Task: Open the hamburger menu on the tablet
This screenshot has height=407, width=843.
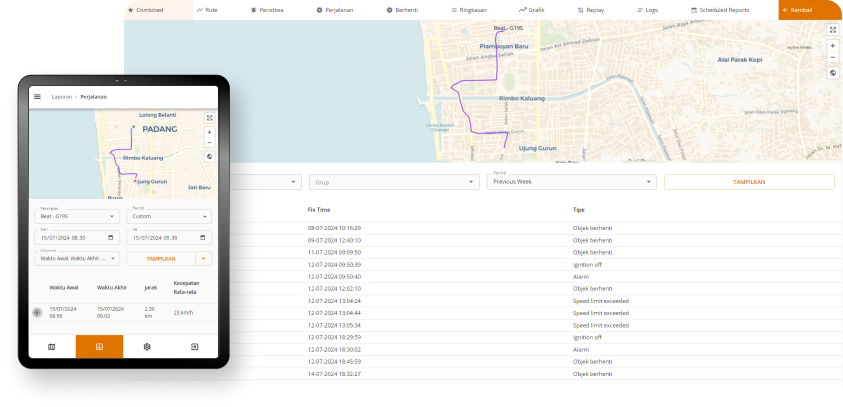Action: [38, 97]
